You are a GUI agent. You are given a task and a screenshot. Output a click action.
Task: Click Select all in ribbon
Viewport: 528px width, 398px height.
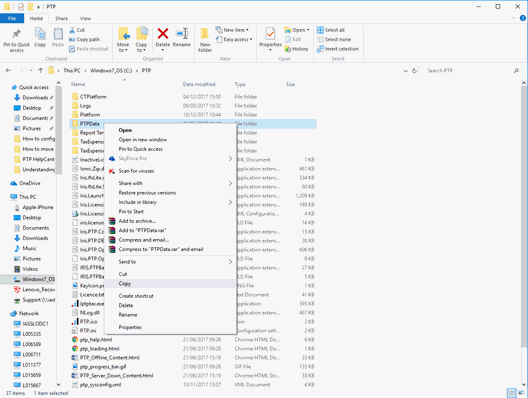point(331,30)
